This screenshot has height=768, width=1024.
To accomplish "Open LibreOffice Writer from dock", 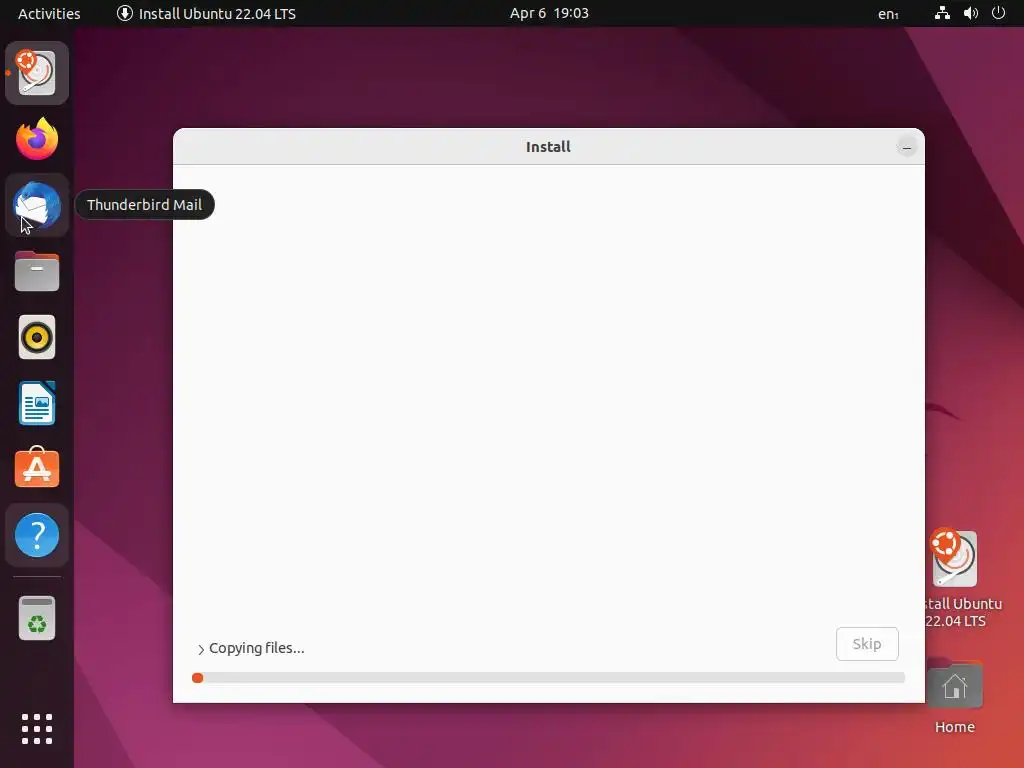I will coord(37,403).
